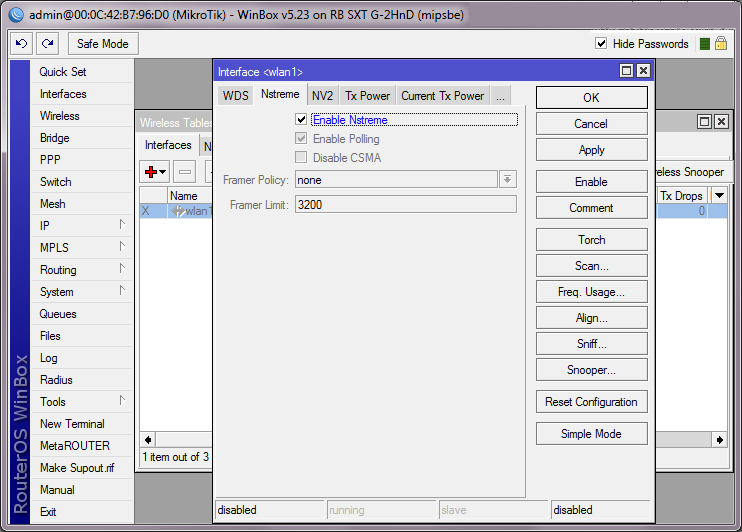Viewport: 742px width, 532px height.
Task: Open Log menu item
Action: 81,358
